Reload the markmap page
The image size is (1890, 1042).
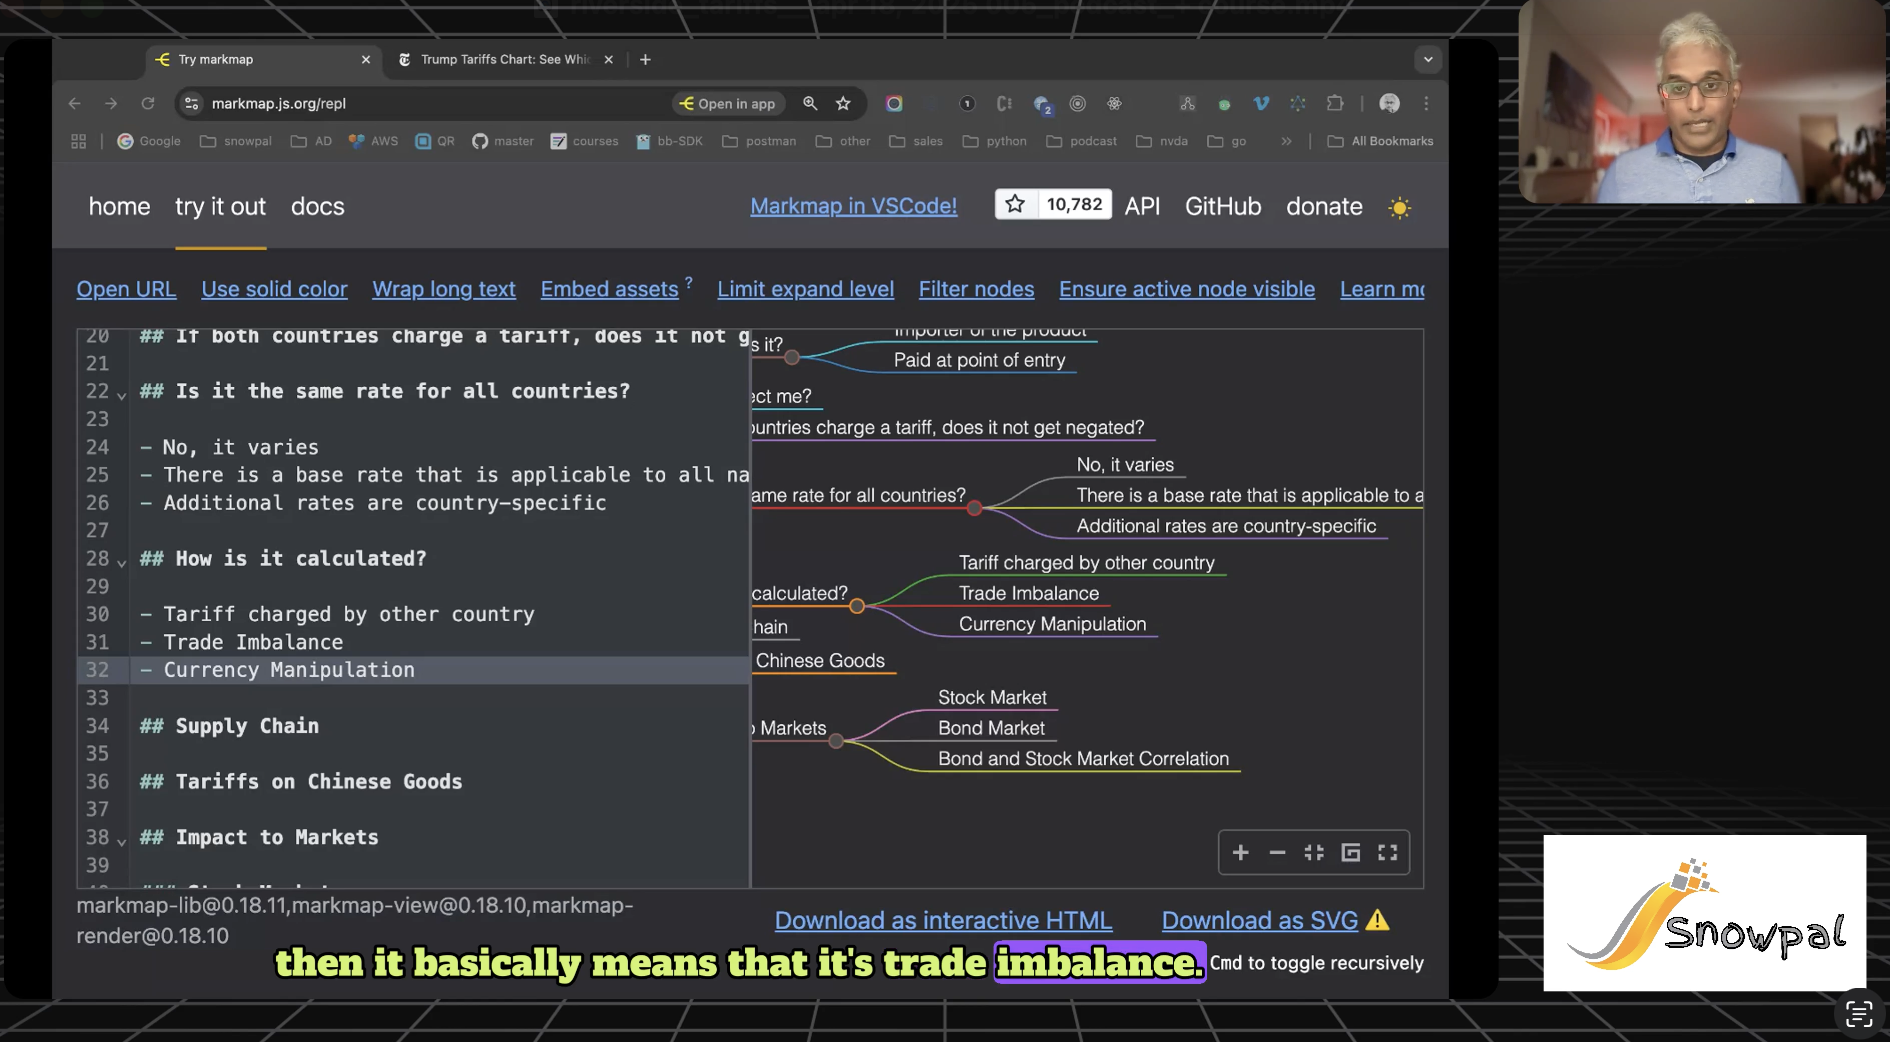[148, 103]
